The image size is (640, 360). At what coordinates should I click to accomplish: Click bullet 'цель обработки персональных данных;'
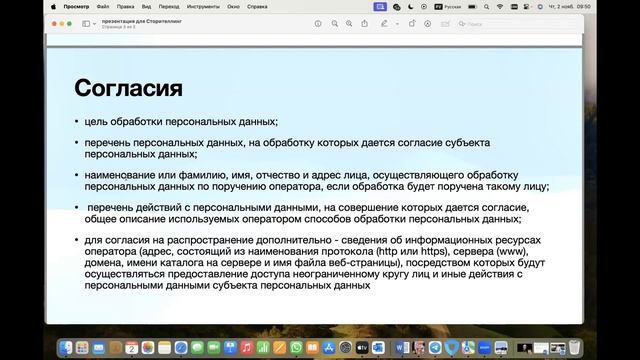(181, 122)
